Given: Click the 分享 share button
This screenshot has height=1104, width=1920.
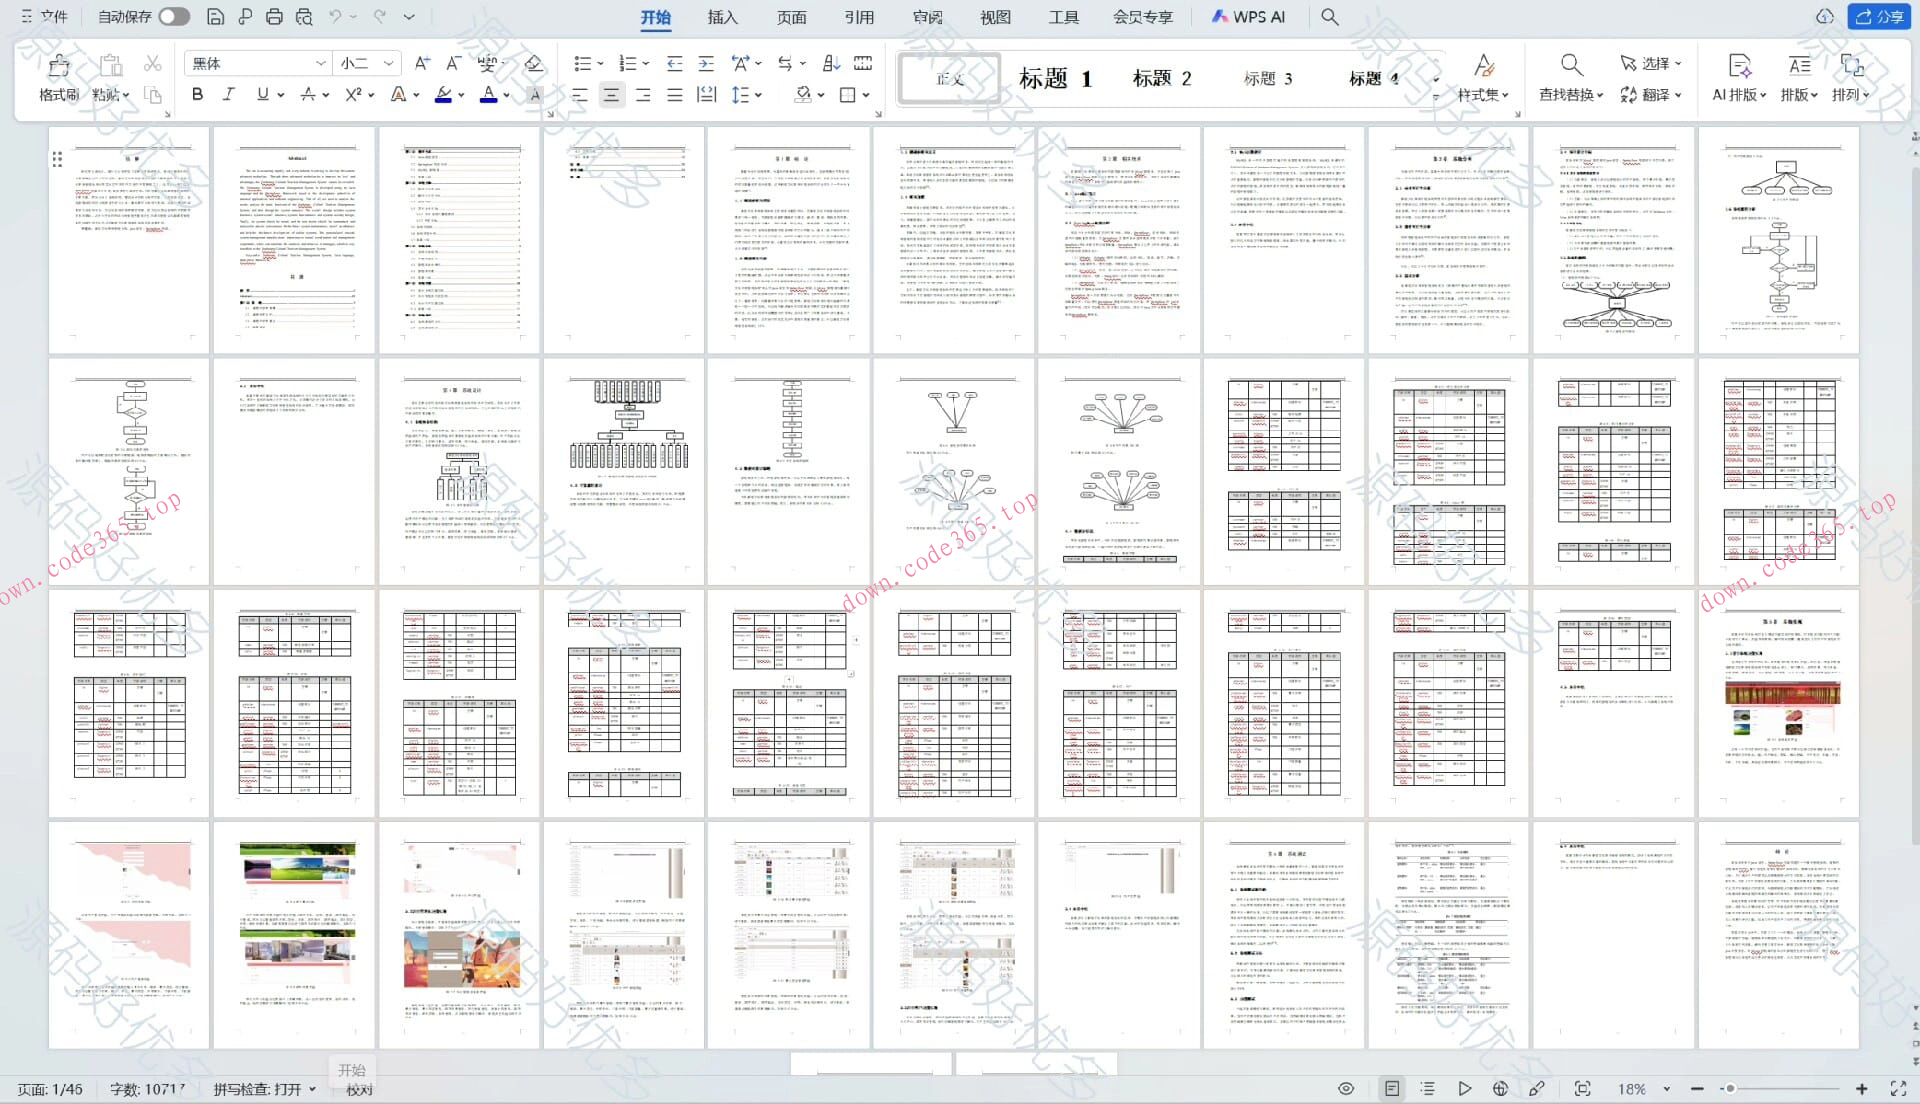Looking at the screenshot, I should click(1879, 17).
